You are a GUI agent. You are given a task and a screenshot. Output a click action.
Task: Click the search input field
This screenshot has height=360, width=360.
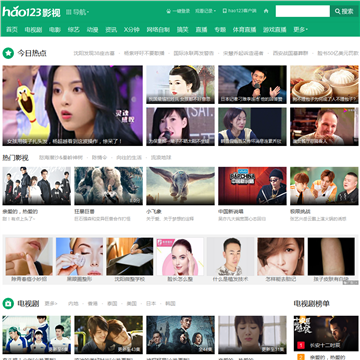[x=303, y=11]
